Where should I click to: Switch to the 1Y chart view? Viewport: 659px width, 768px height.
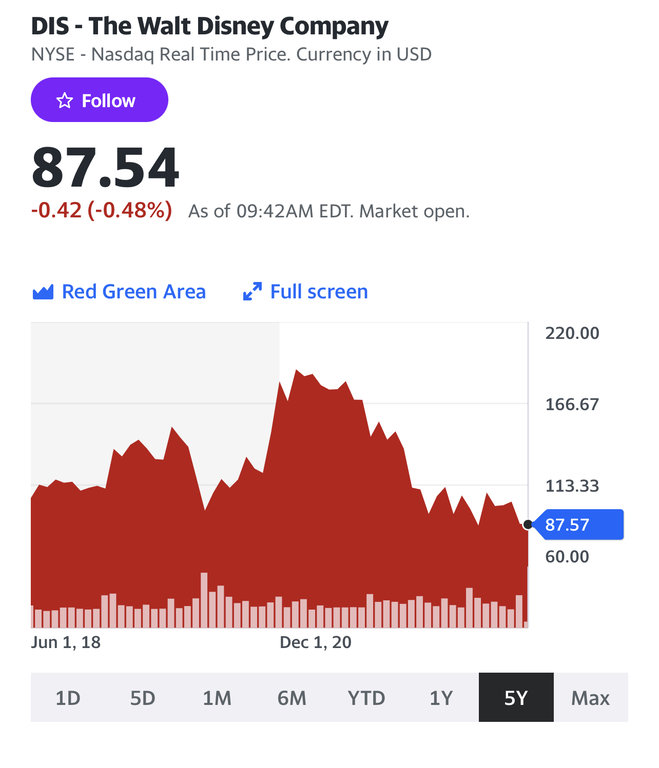441,698
